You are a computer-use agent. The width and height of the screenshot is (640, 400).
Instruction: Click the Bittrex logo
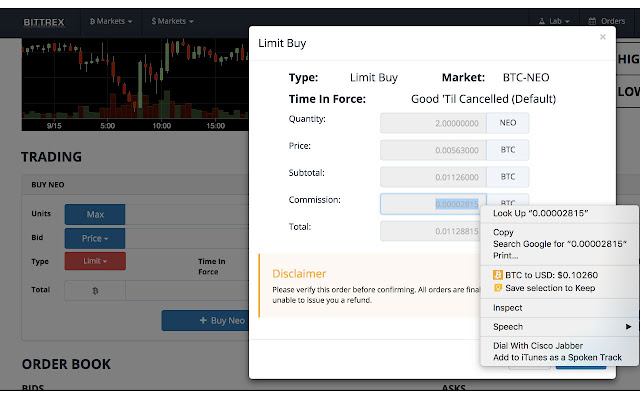tap(44, 22)
